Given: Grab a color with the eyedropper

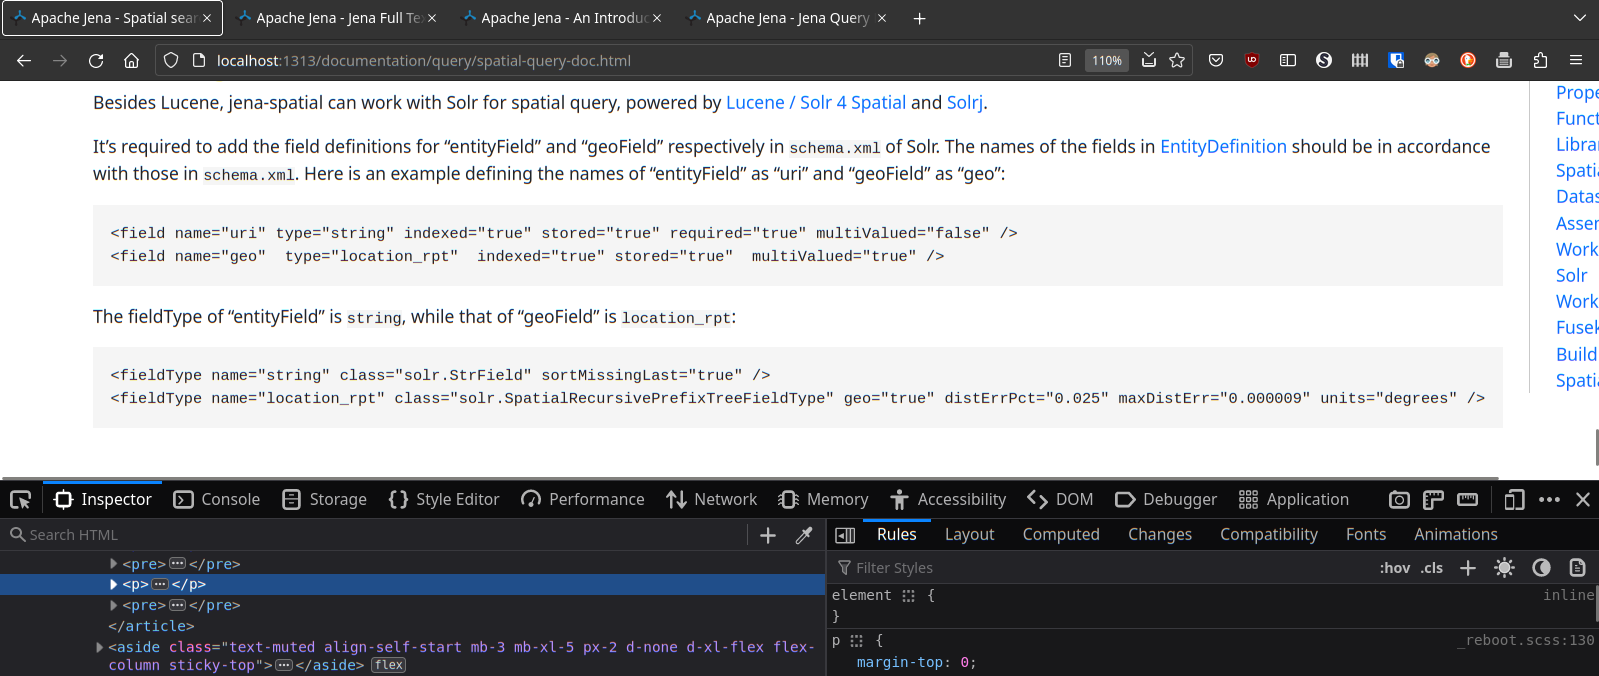Looking at the screenshot, I should (x=804, y=535).
